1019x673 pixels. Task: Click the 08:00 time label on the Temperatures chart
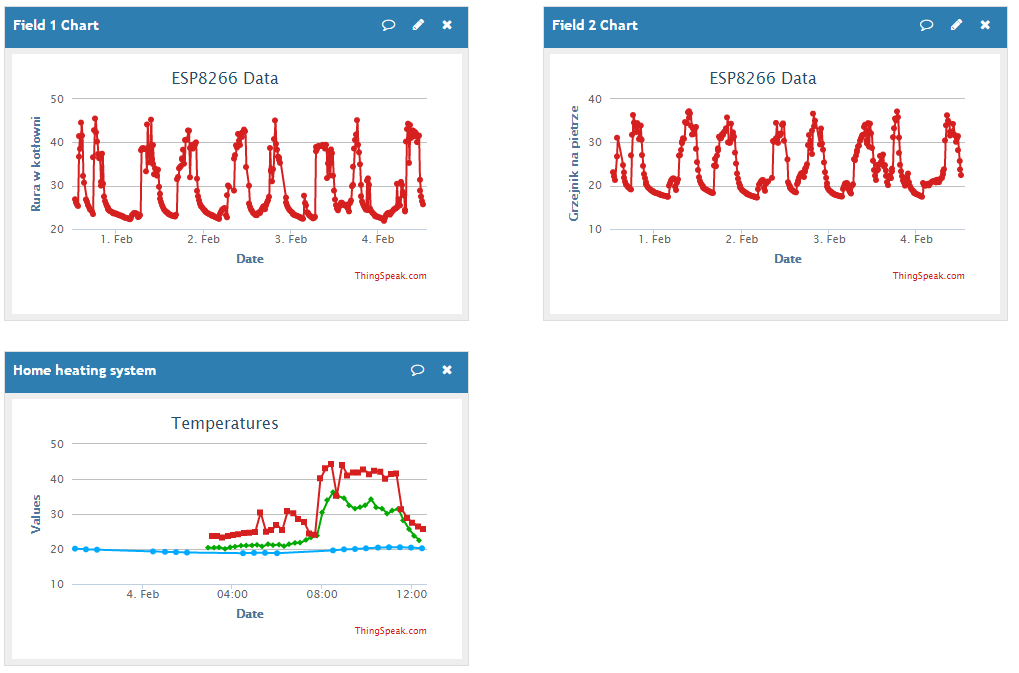click(321, 594)
